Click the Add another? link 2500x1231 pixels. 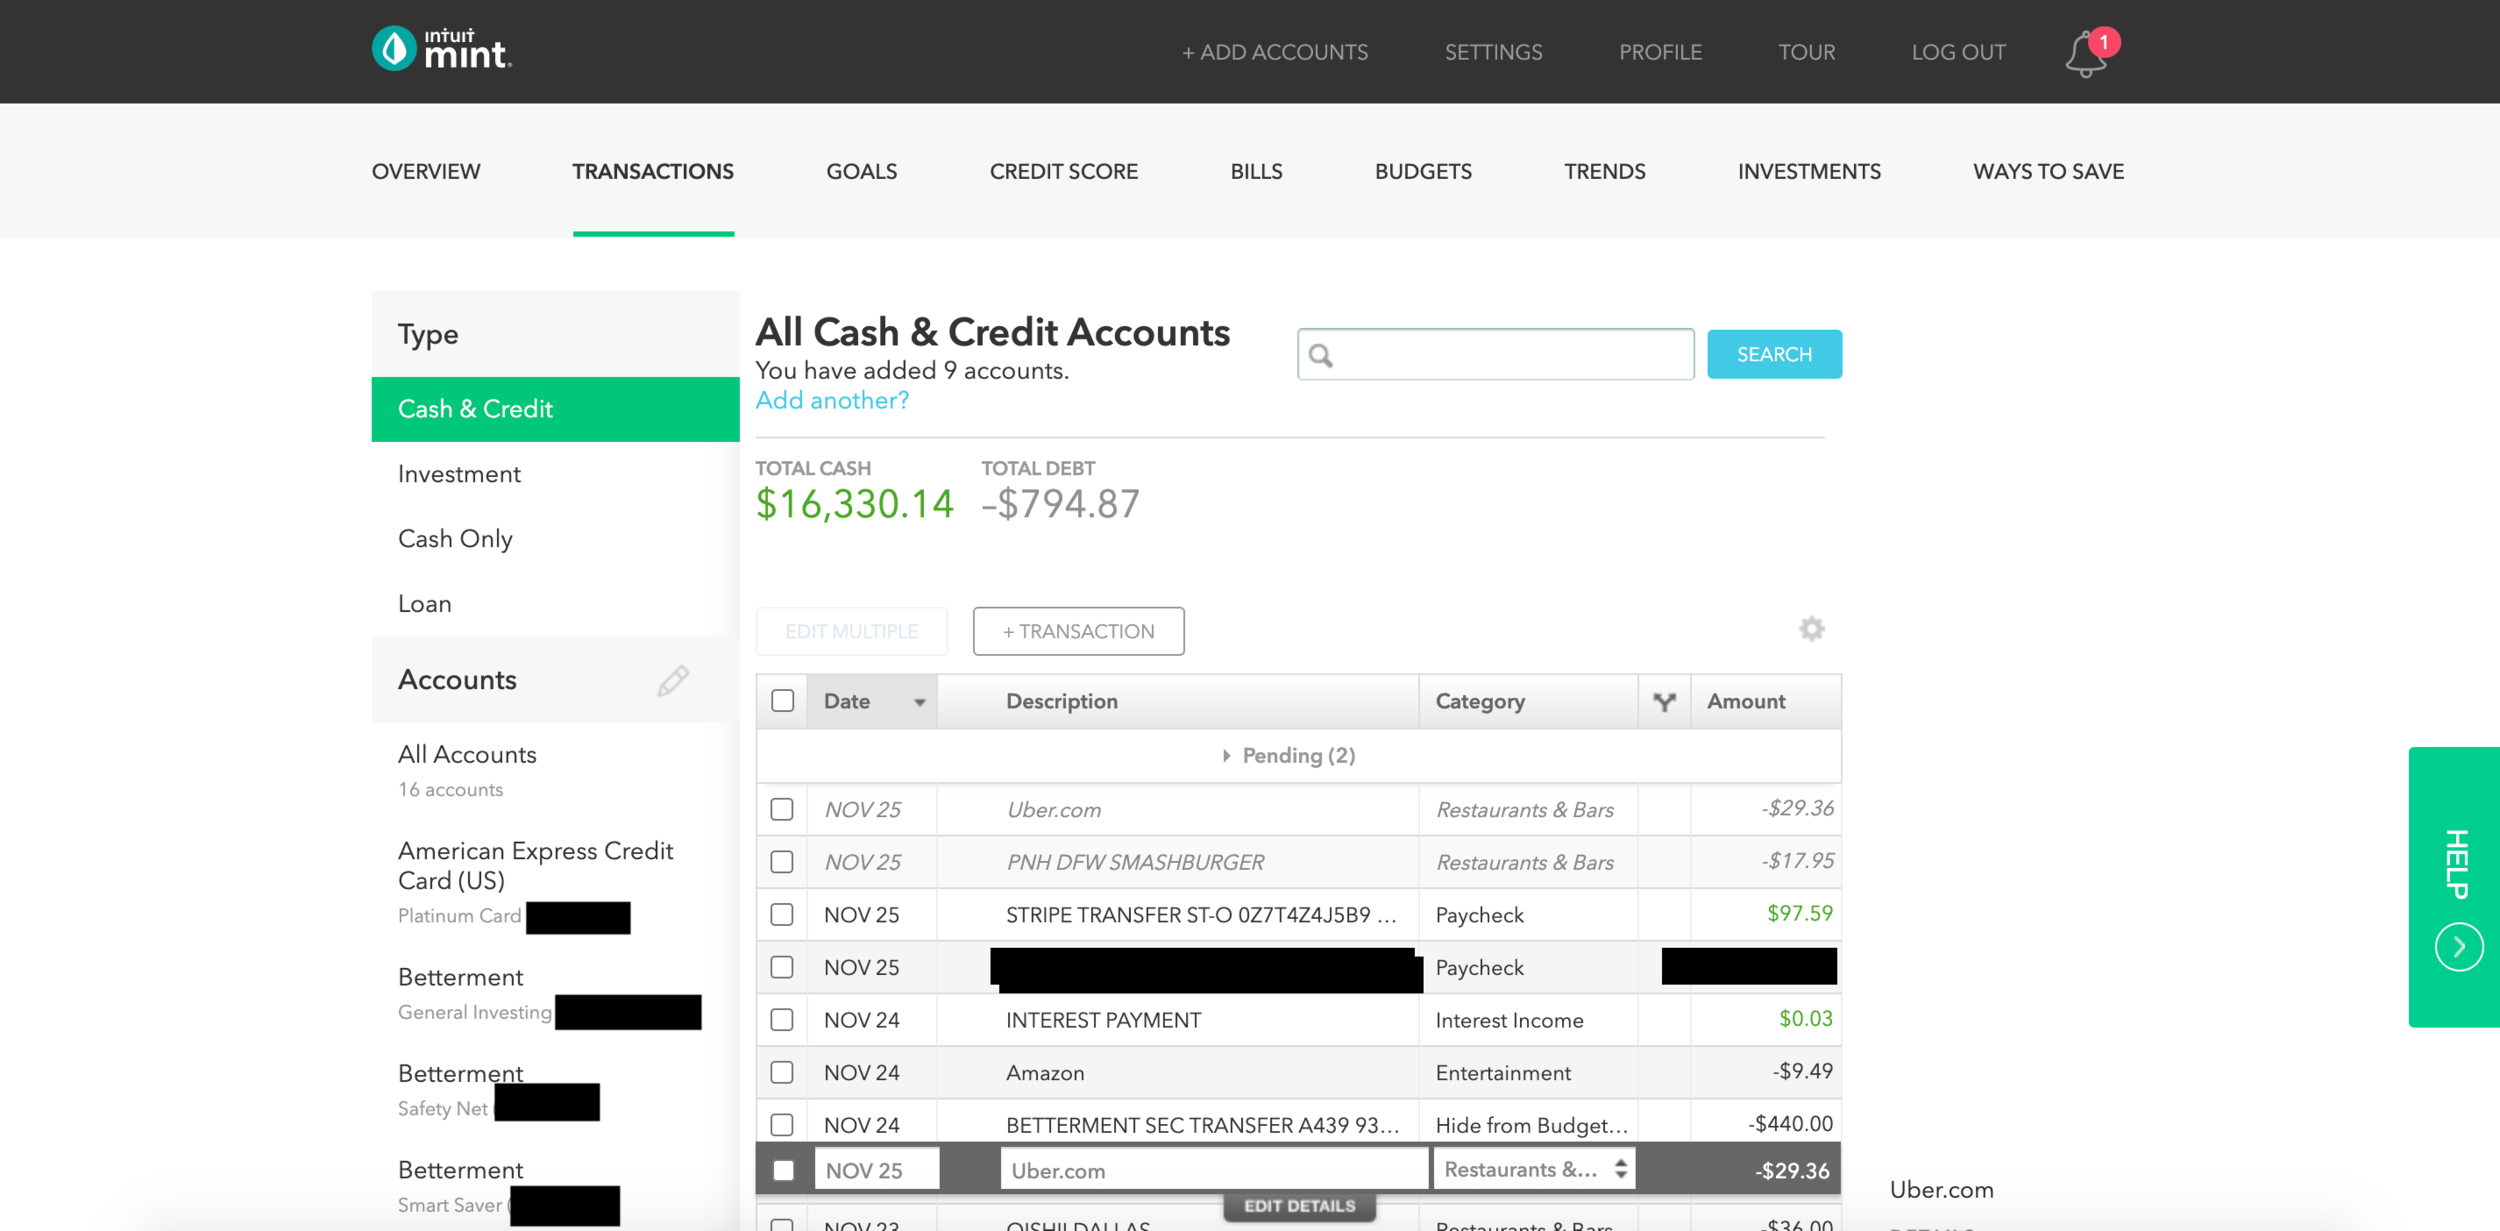pyautogui.click(x=831, y=401)
